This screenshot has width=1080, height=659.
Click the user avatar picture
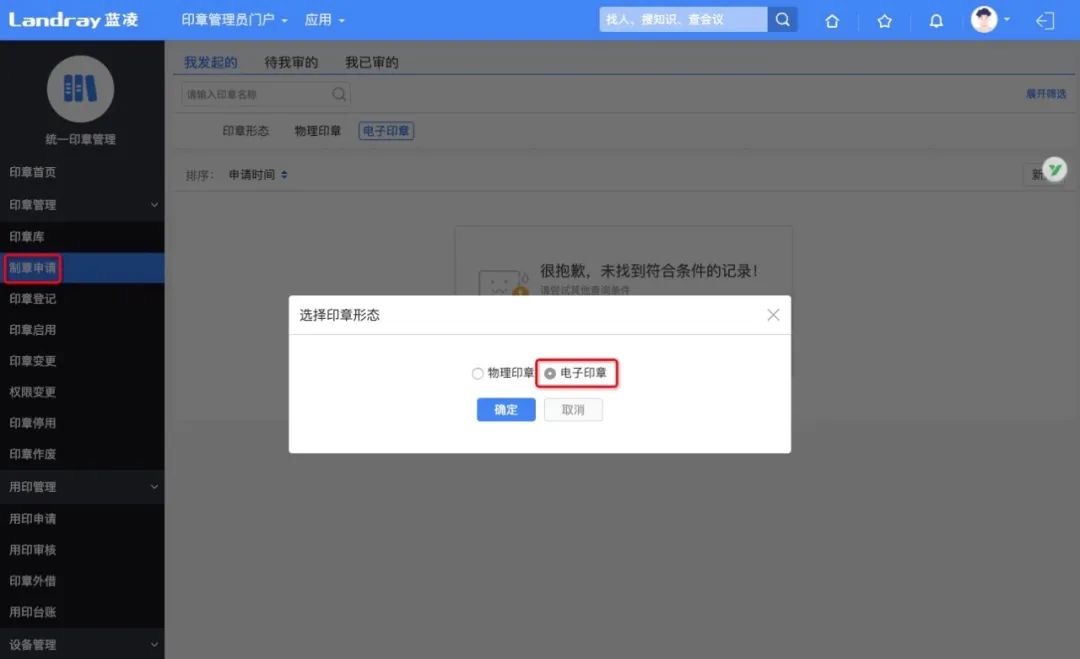(983, 18)
